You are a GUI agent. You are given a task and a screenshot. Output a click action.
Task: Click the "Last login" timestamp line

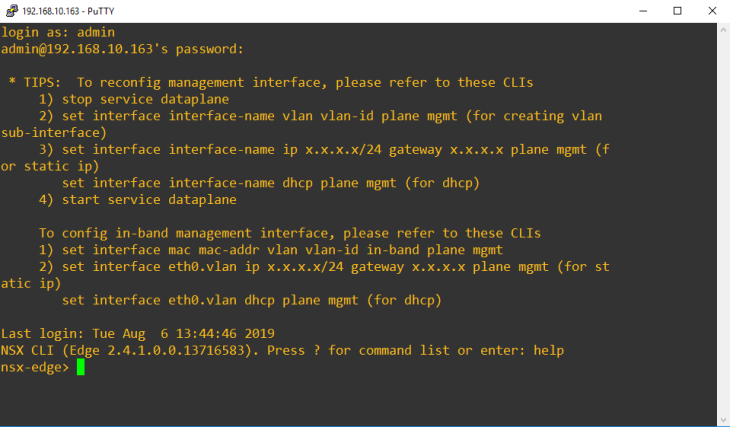[137, 333]
